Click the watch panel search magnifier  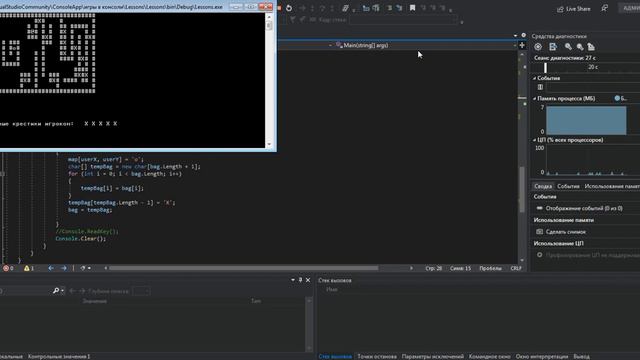tap(56, 291)
